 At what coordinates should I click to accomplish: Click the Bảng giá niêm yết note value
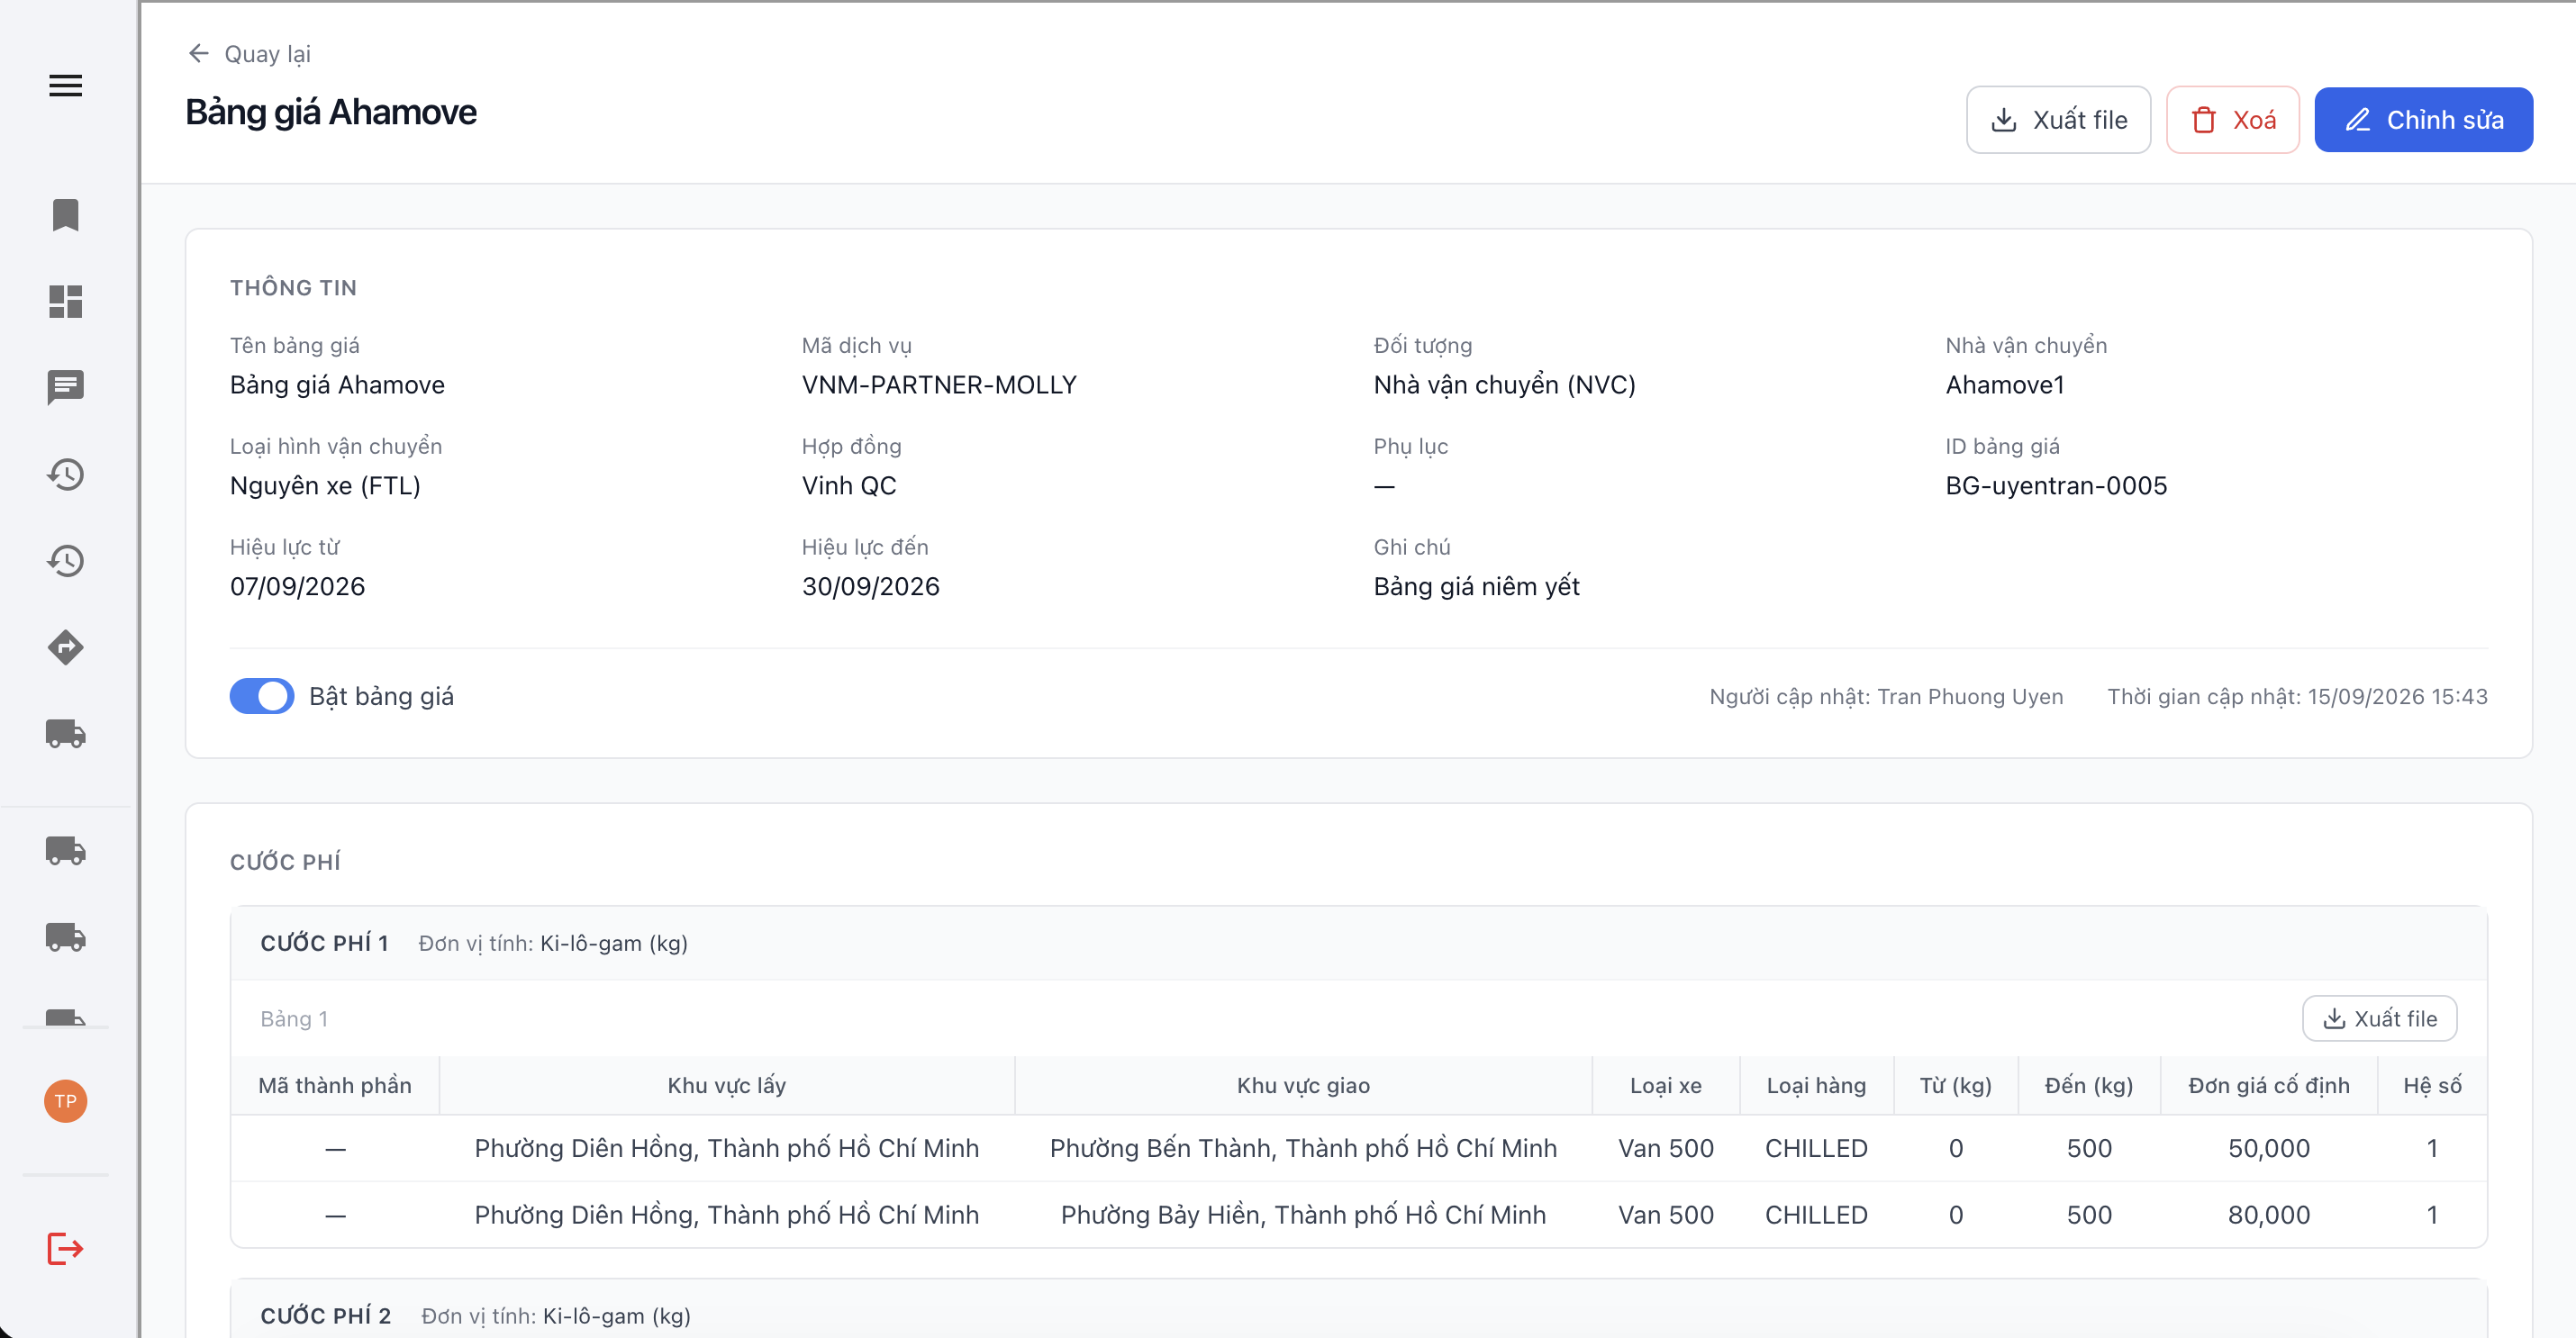(1476, 587)
